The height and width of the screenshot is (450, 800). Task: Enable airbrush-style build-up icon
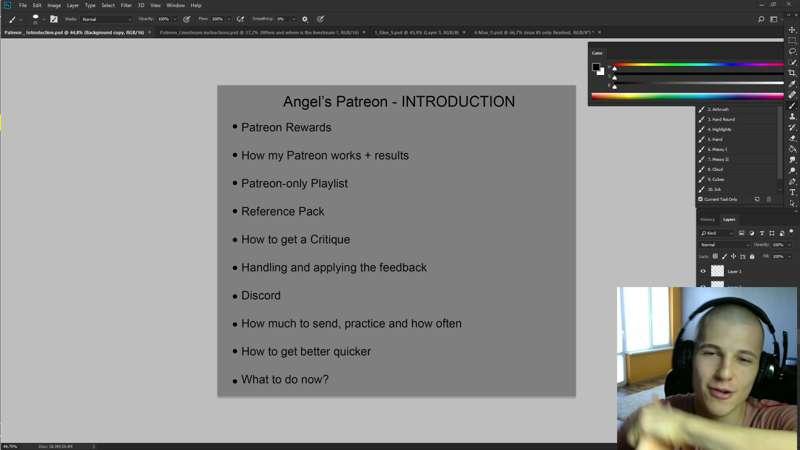(240, 19)
